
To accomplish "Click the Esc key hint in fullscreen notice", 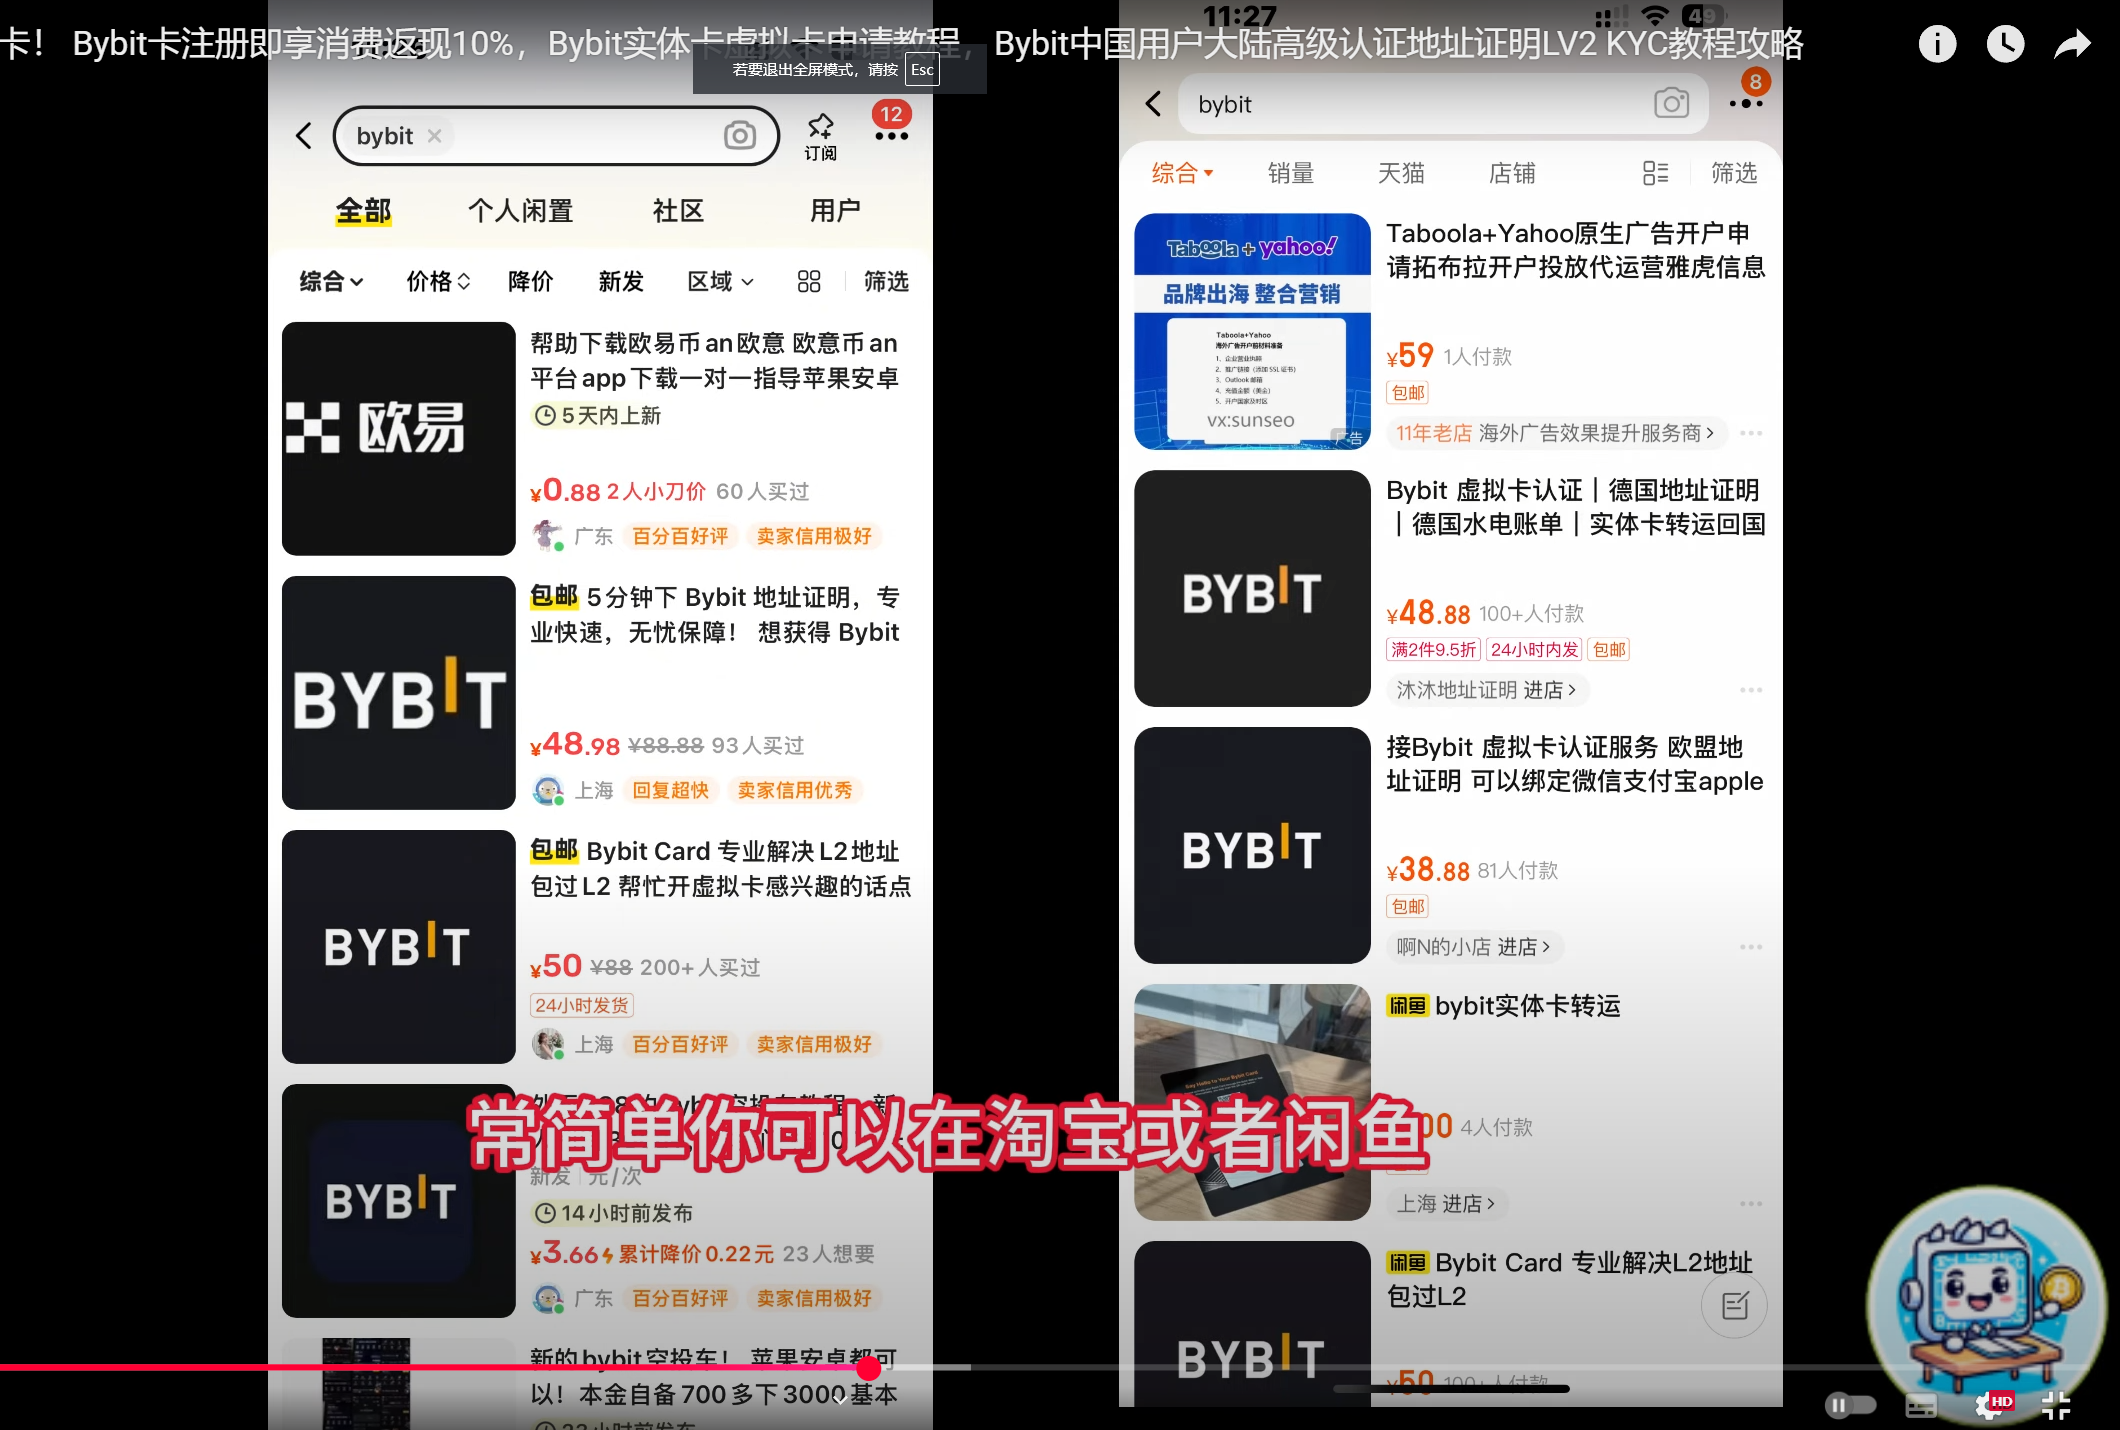I will pos(922,70).
